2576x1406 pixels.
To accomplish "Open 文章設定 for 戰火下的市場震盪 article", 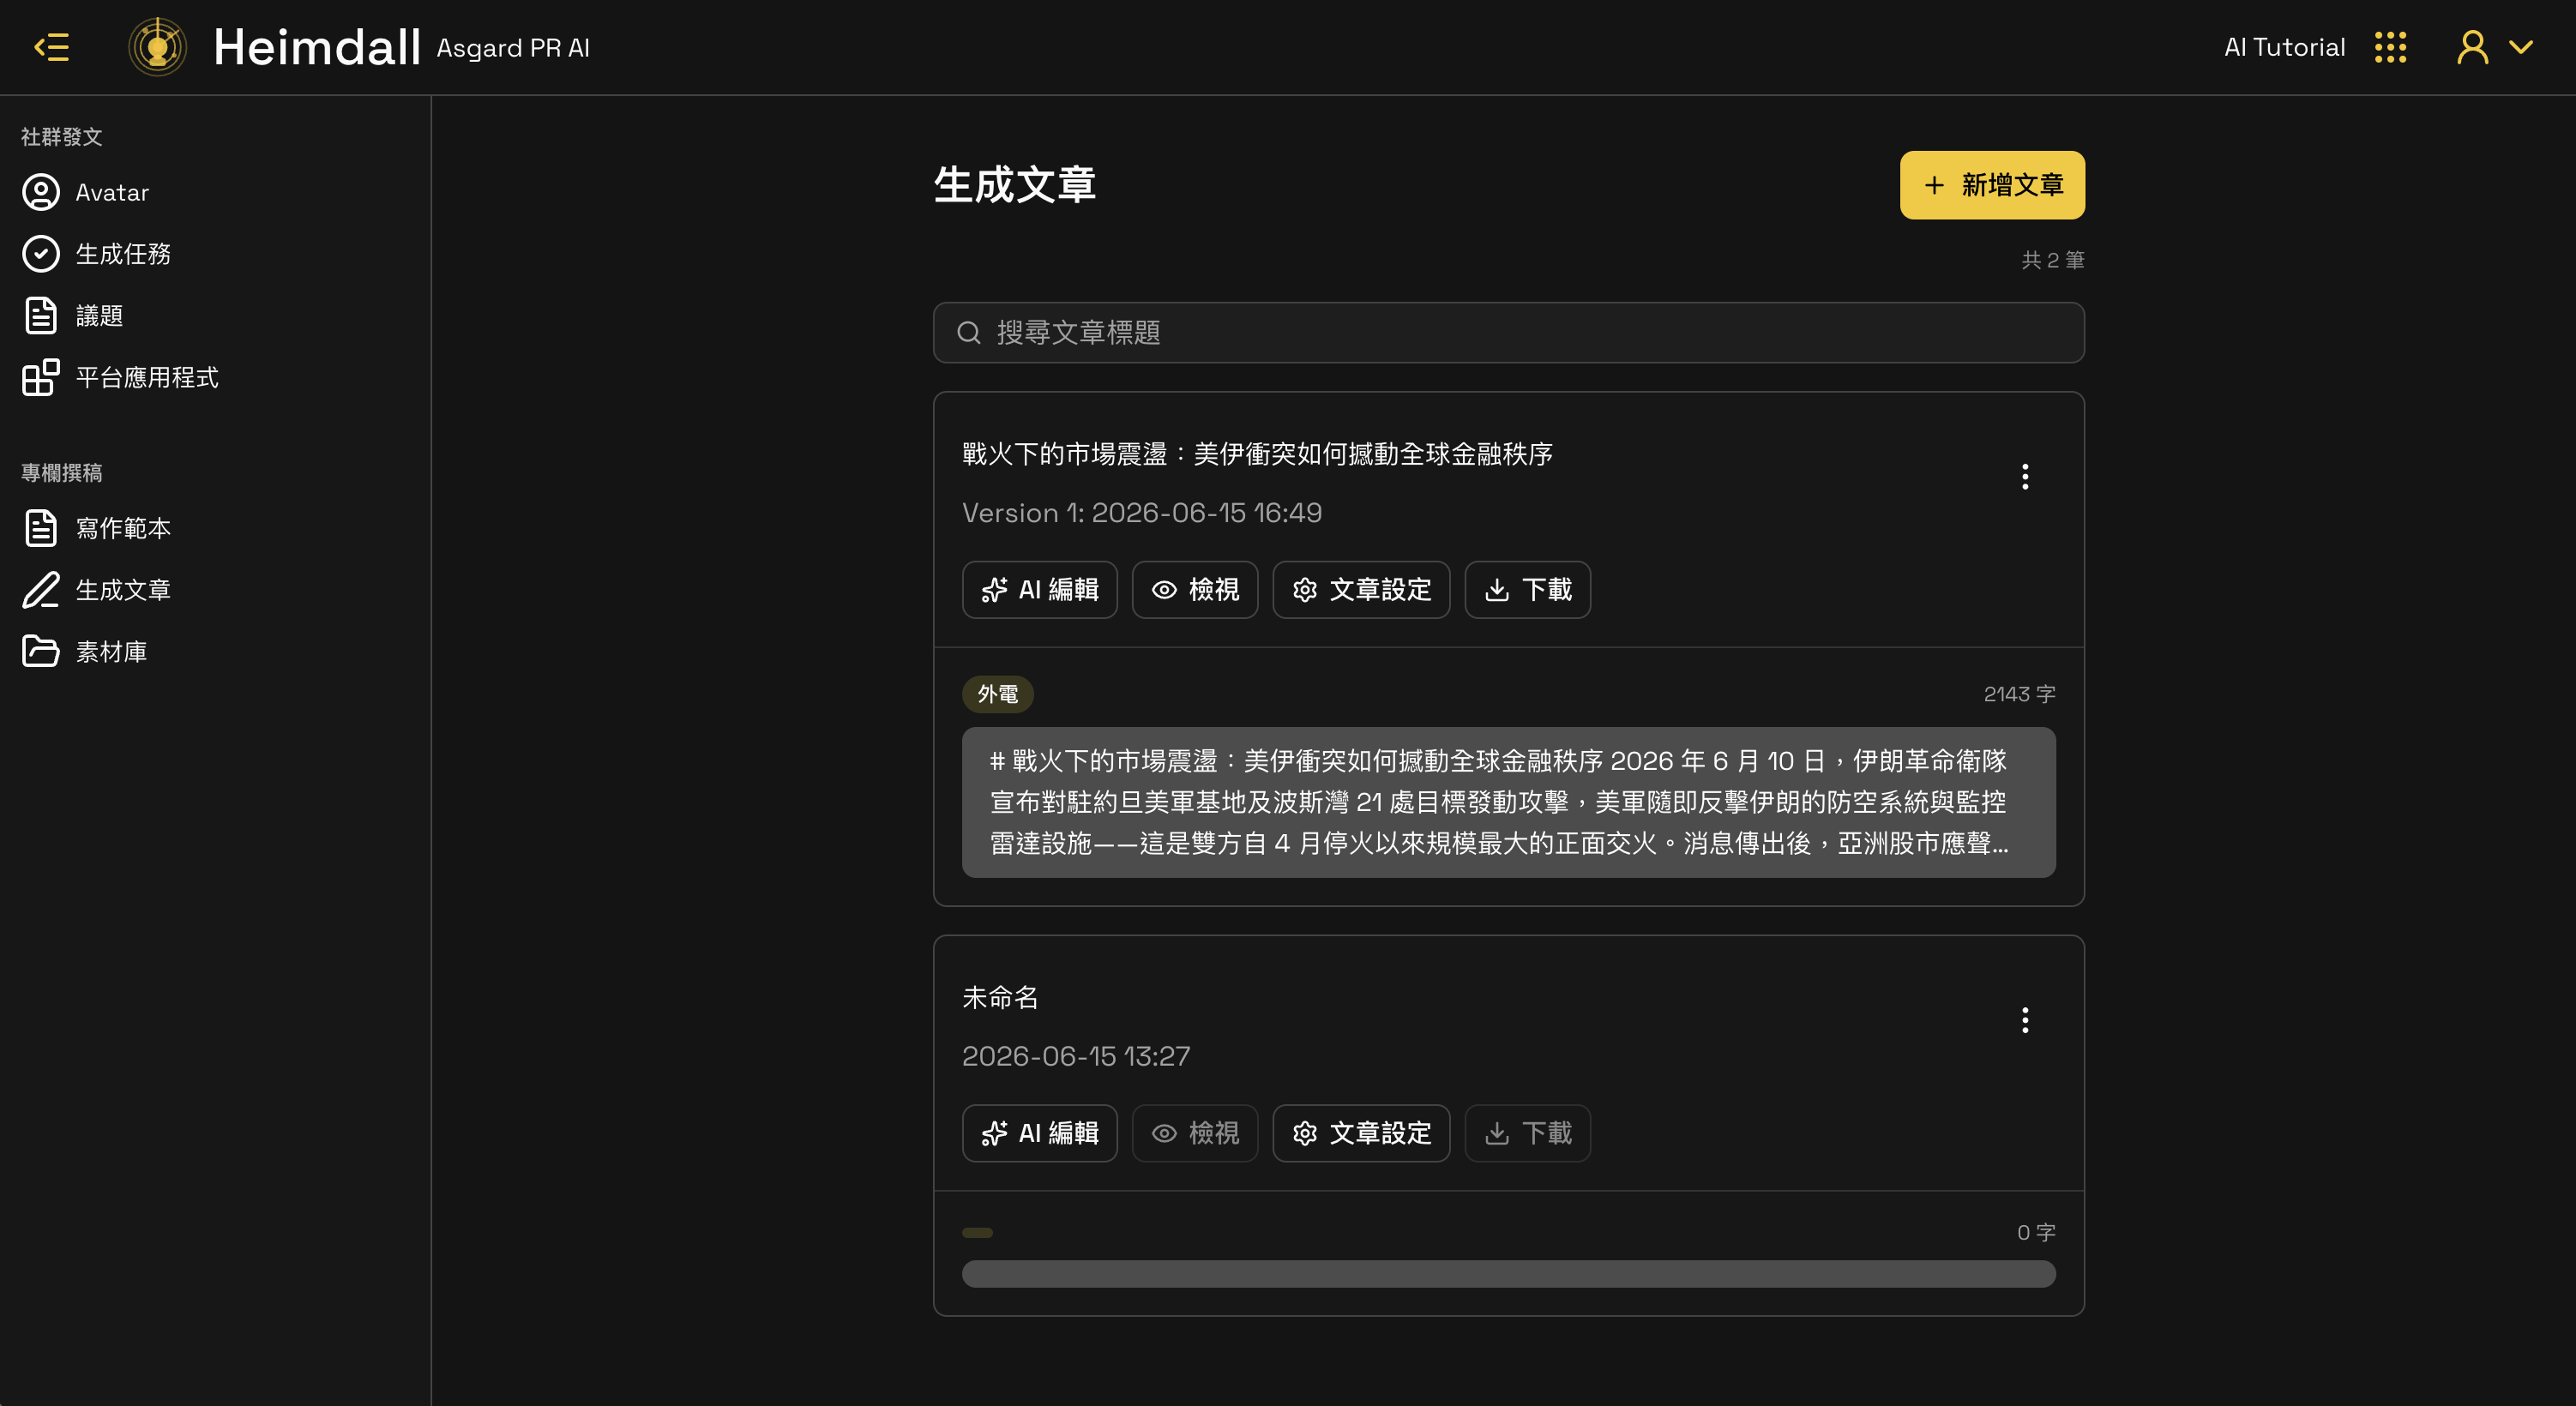I will (x=1361, y=590).
